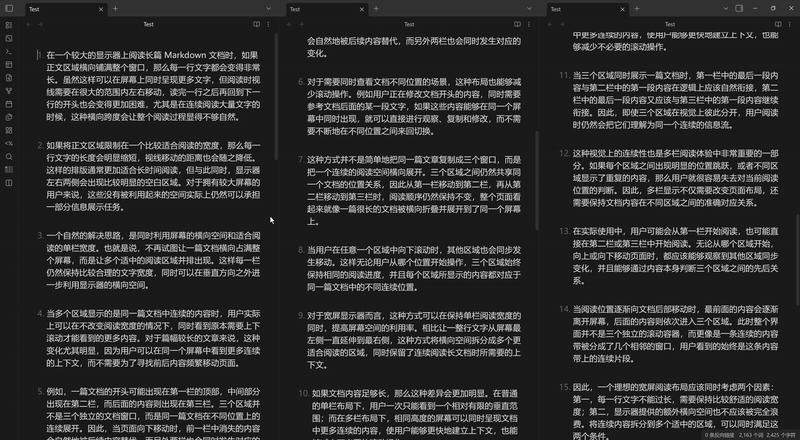The height and width of the screenshot is (440, 800).
Task: Toggle reading view book icon in left pane
Action: point(257,25)
